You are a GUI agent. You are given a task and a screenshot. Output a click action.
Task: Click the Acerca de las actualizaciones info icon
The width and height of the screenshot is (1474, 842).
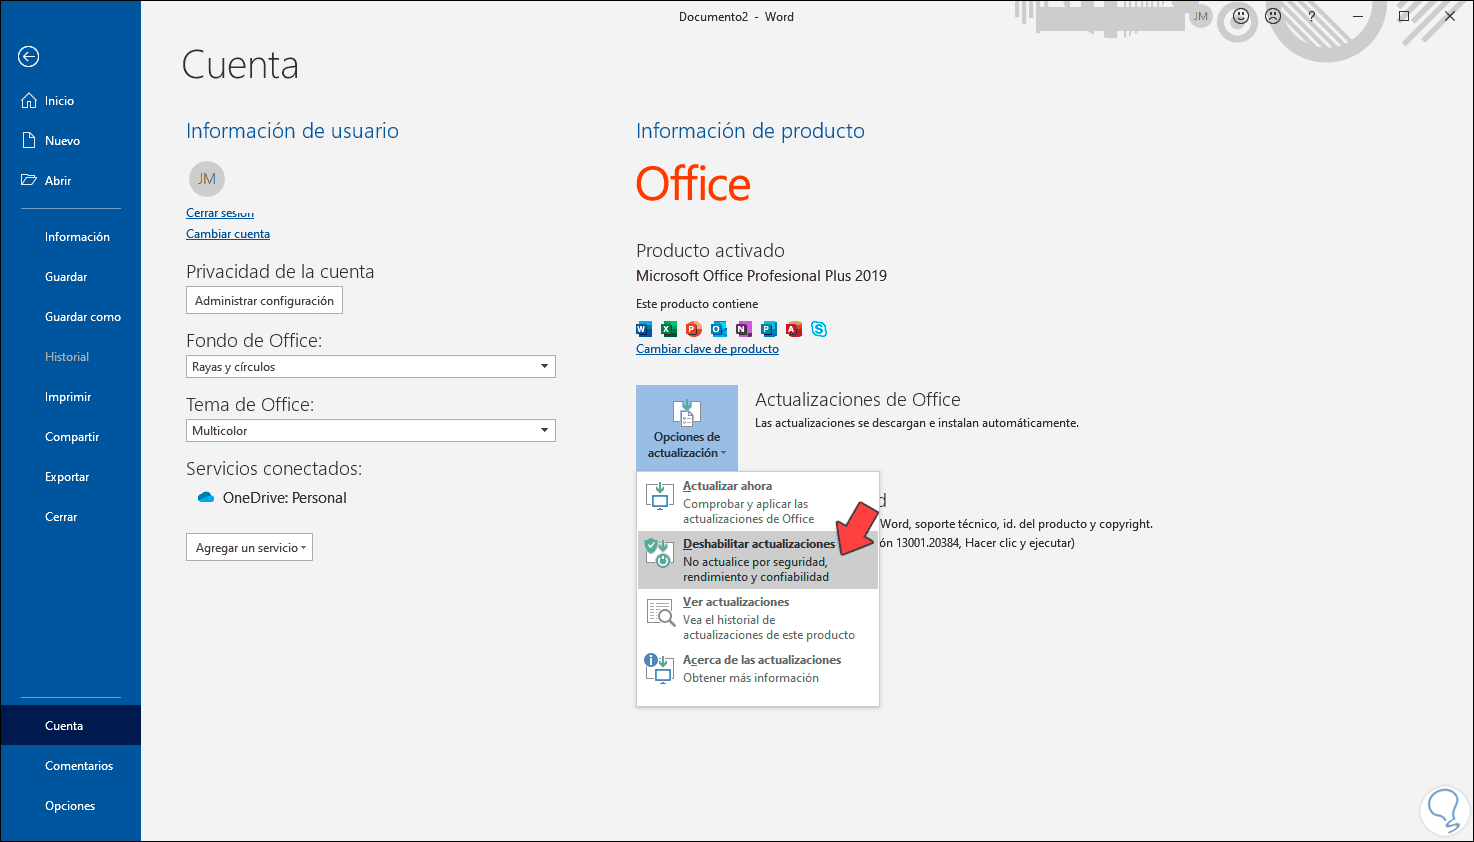click(659, 667)
